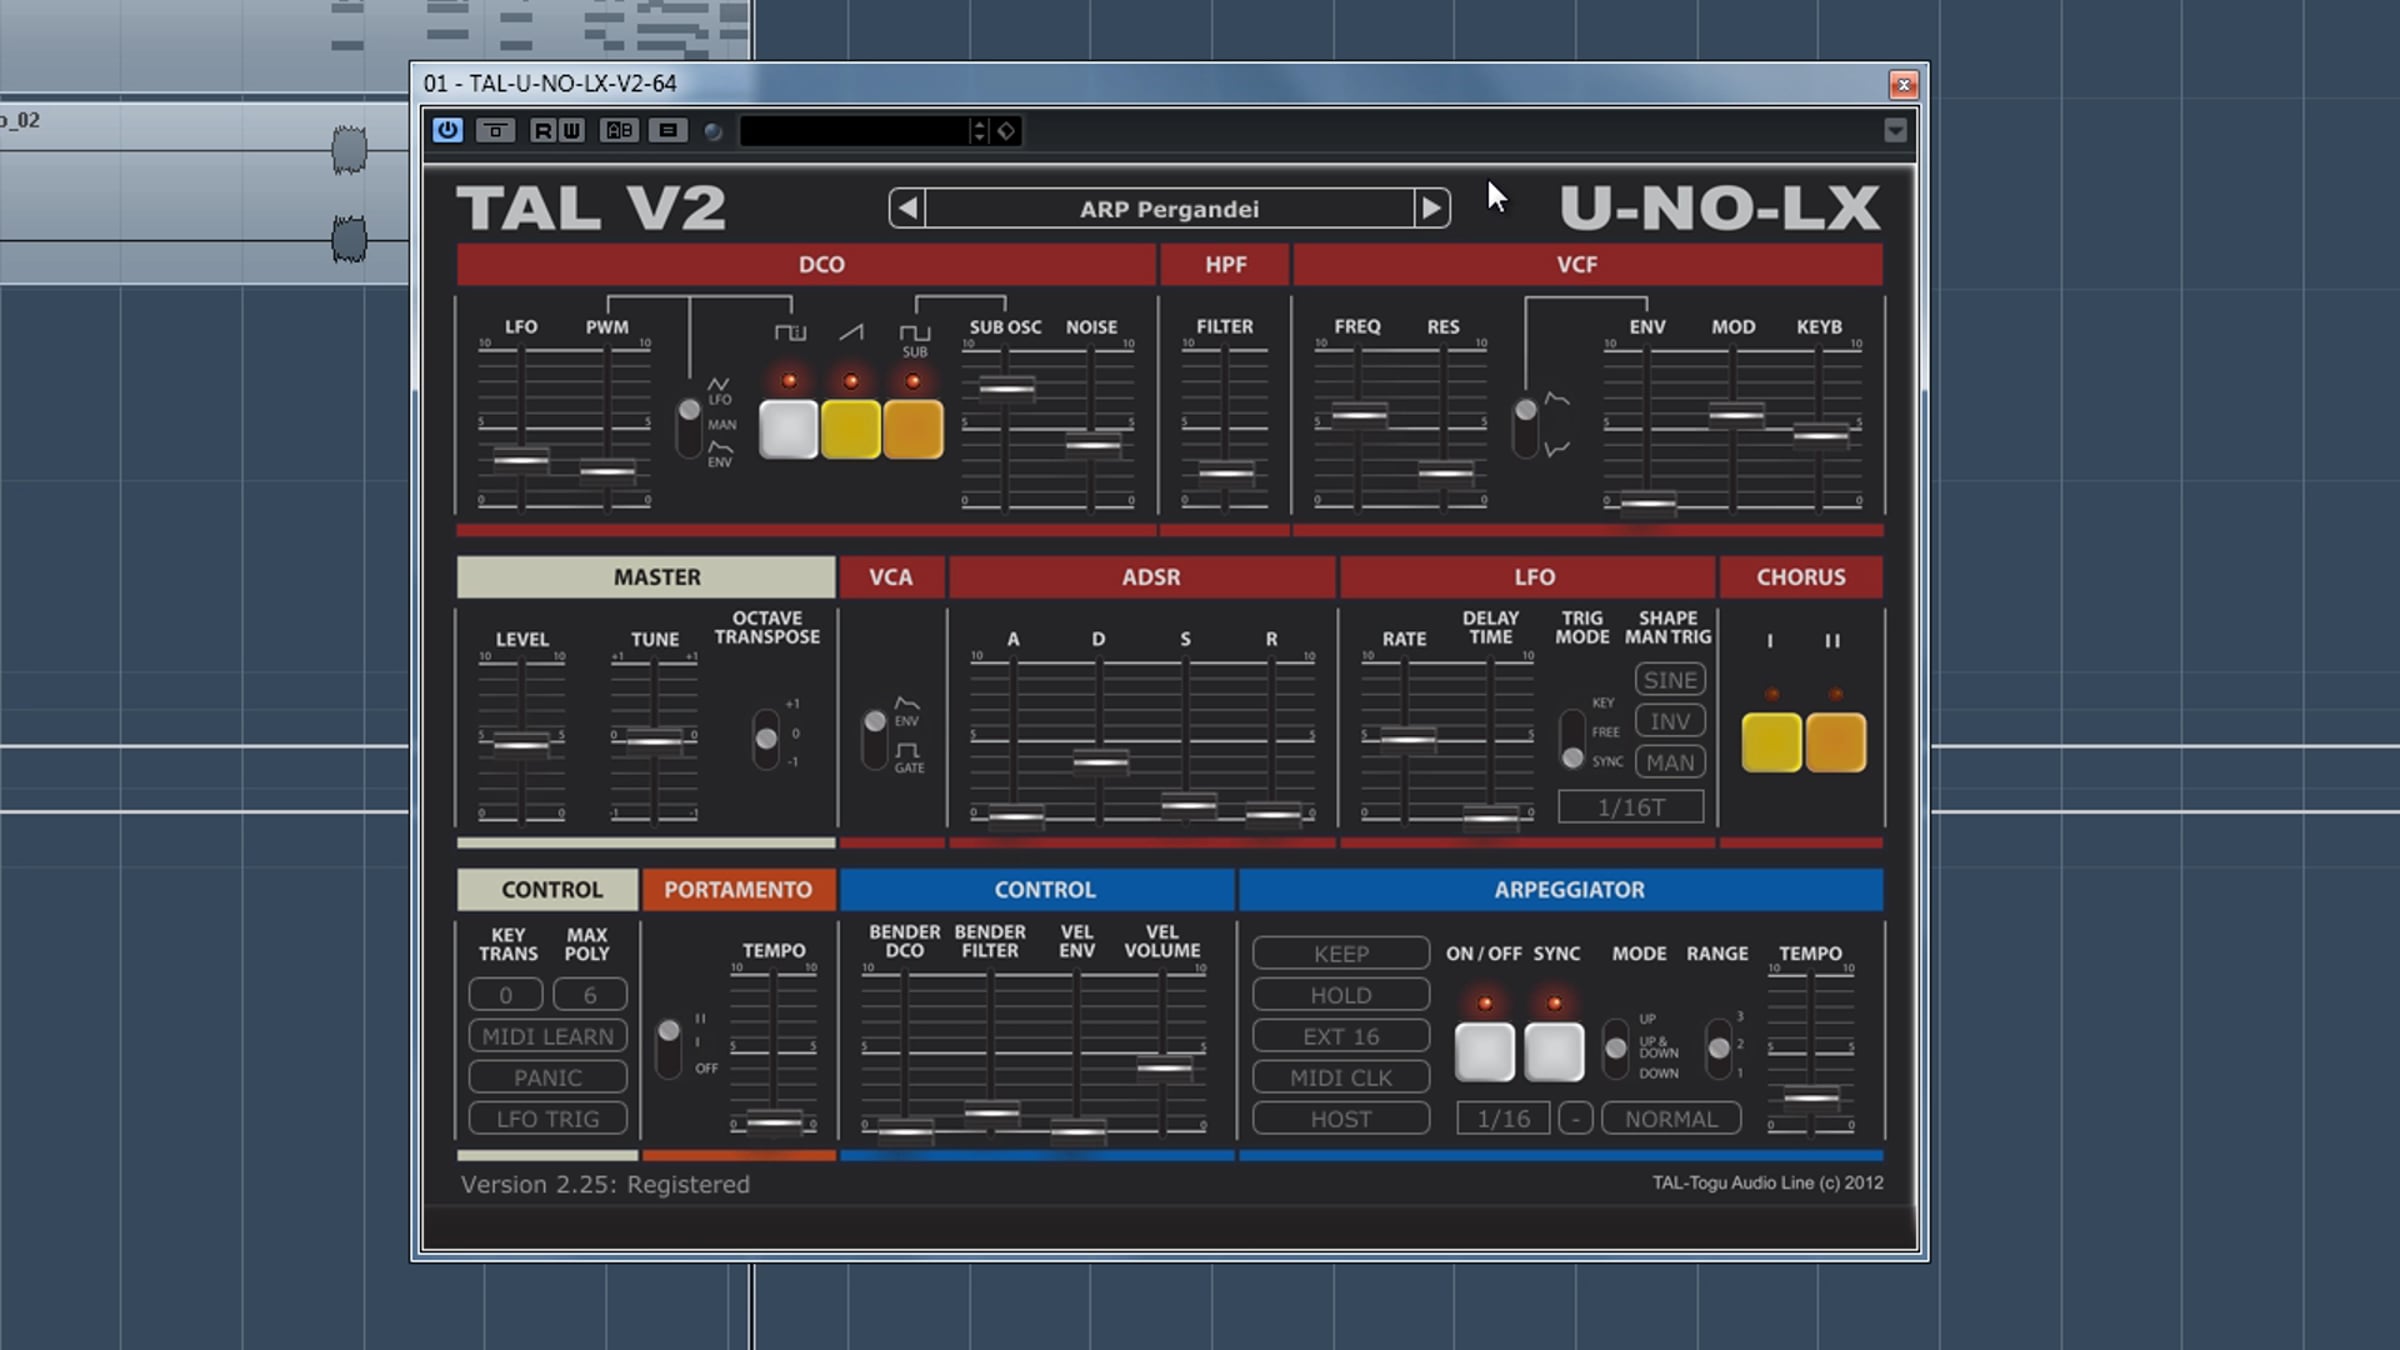
Task: Click the ADSR Decay slider handle
Action: [x=1100, y=762]
